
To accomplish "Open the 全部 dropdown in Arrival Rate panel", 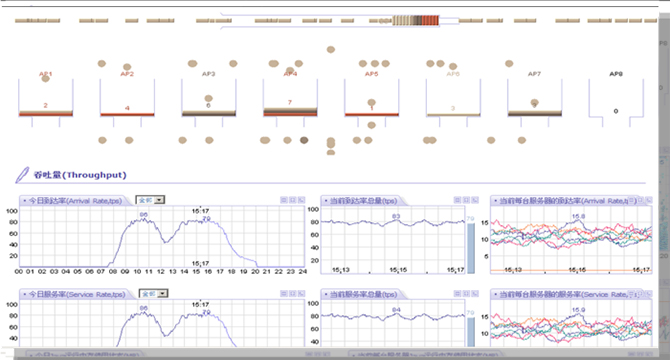I will [150, 200].
